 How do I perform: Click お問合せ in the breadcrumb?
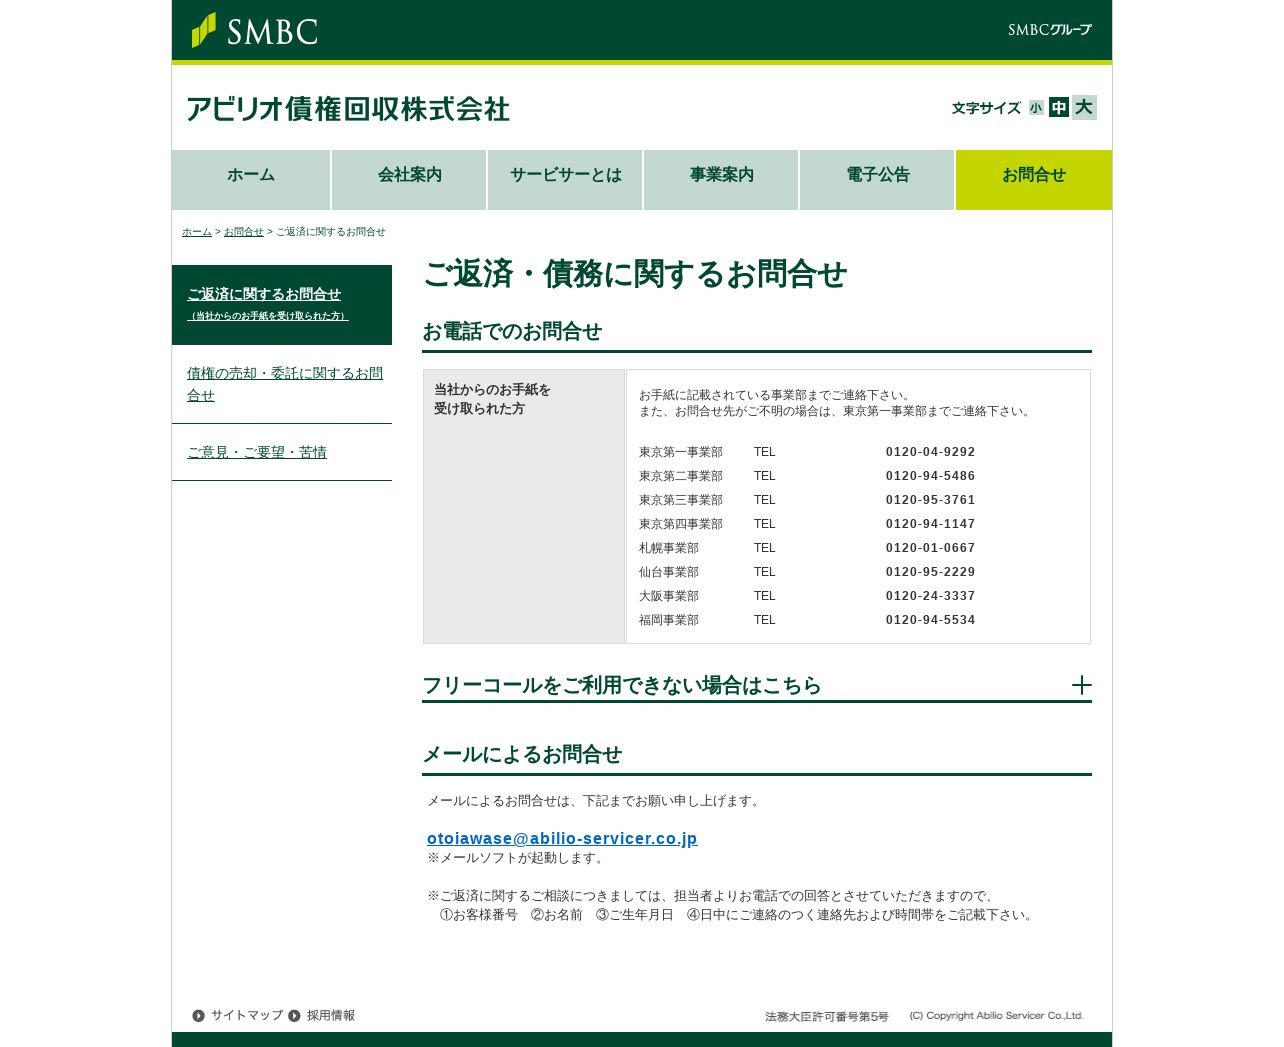(244, 232)
